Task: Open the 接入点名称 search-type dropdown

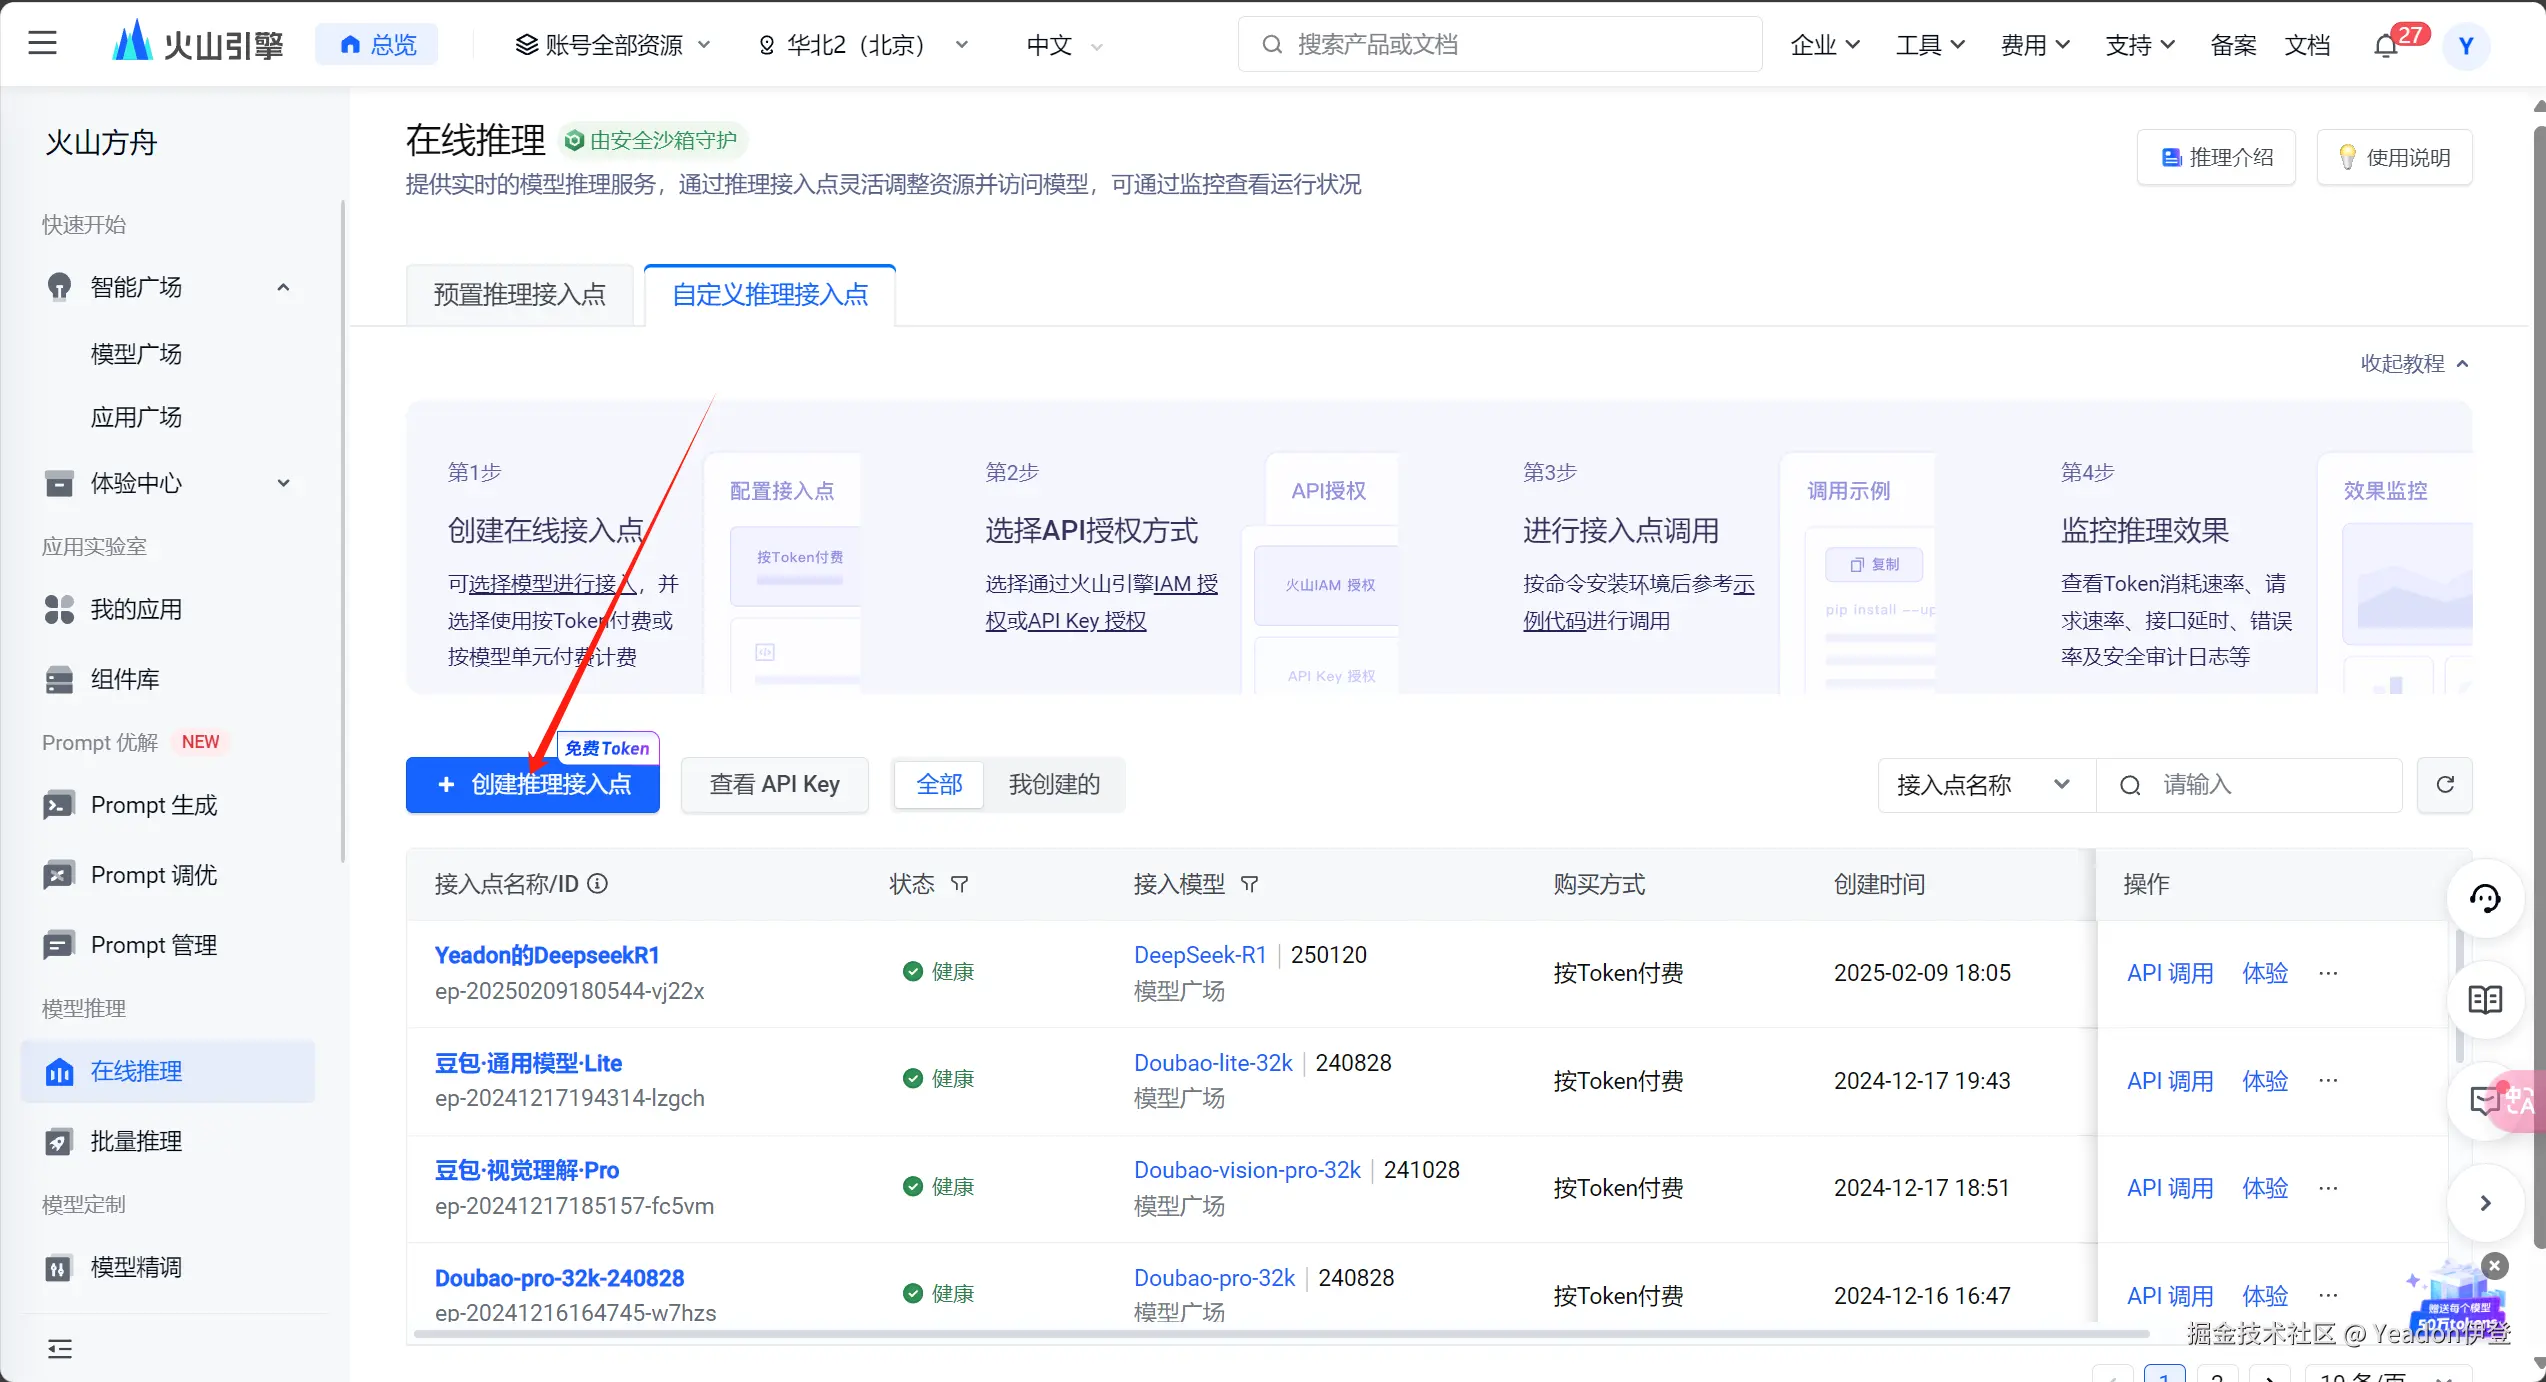Action: pyautogui.click(x=1985, y=785)
